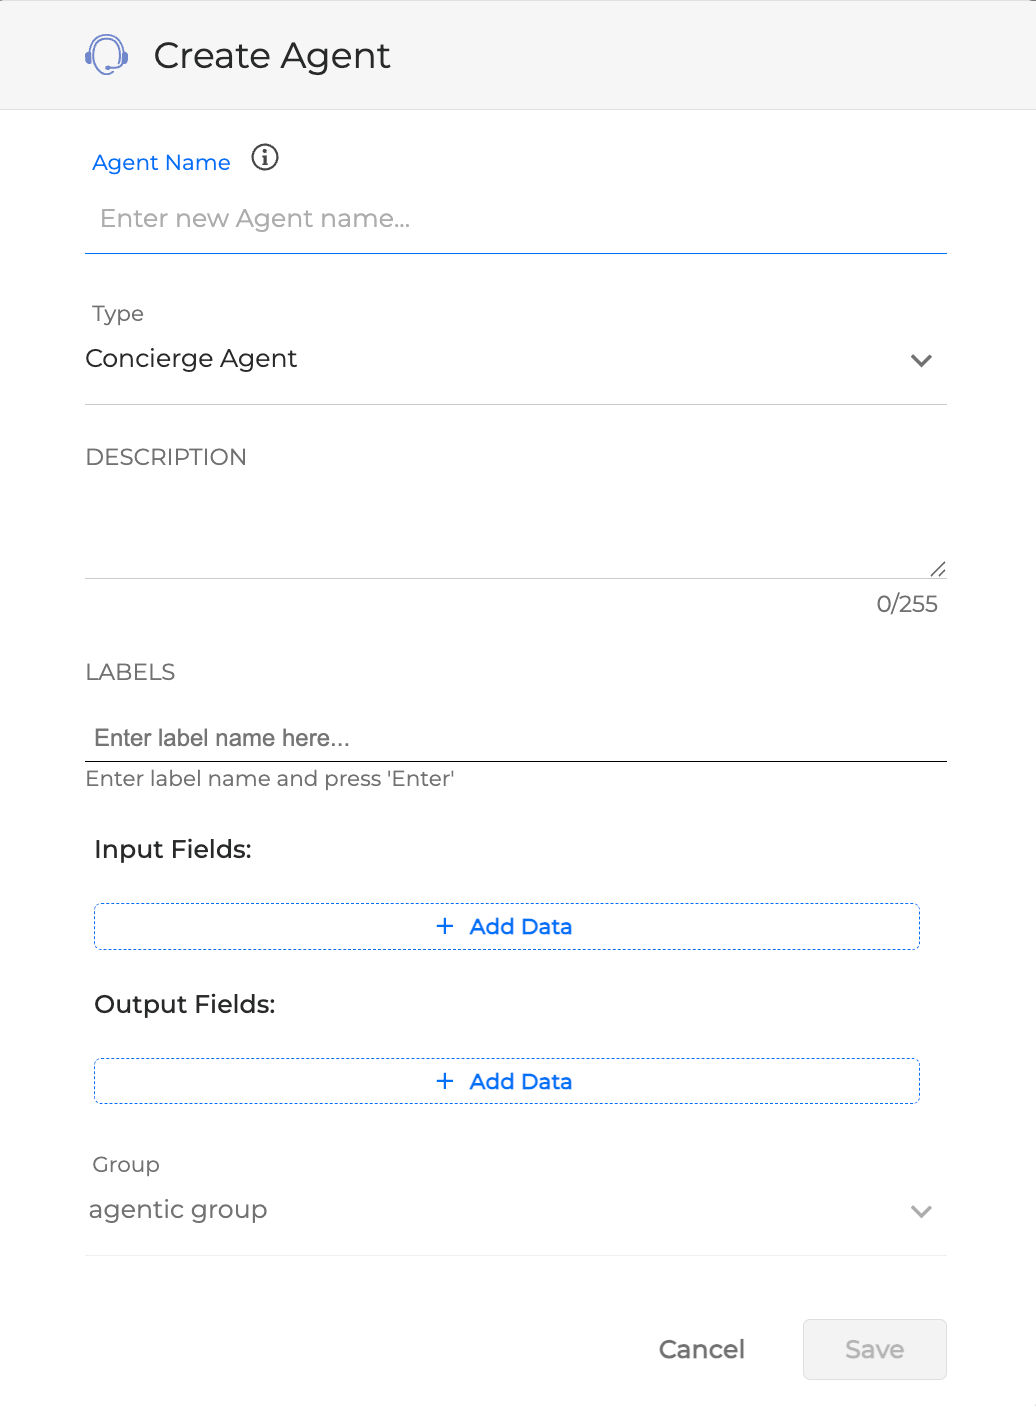Viewport: 1036px width, 1406px height.
Task: Click the plus icon in Output Fields Add Data
Action: tap(444, 1081)
